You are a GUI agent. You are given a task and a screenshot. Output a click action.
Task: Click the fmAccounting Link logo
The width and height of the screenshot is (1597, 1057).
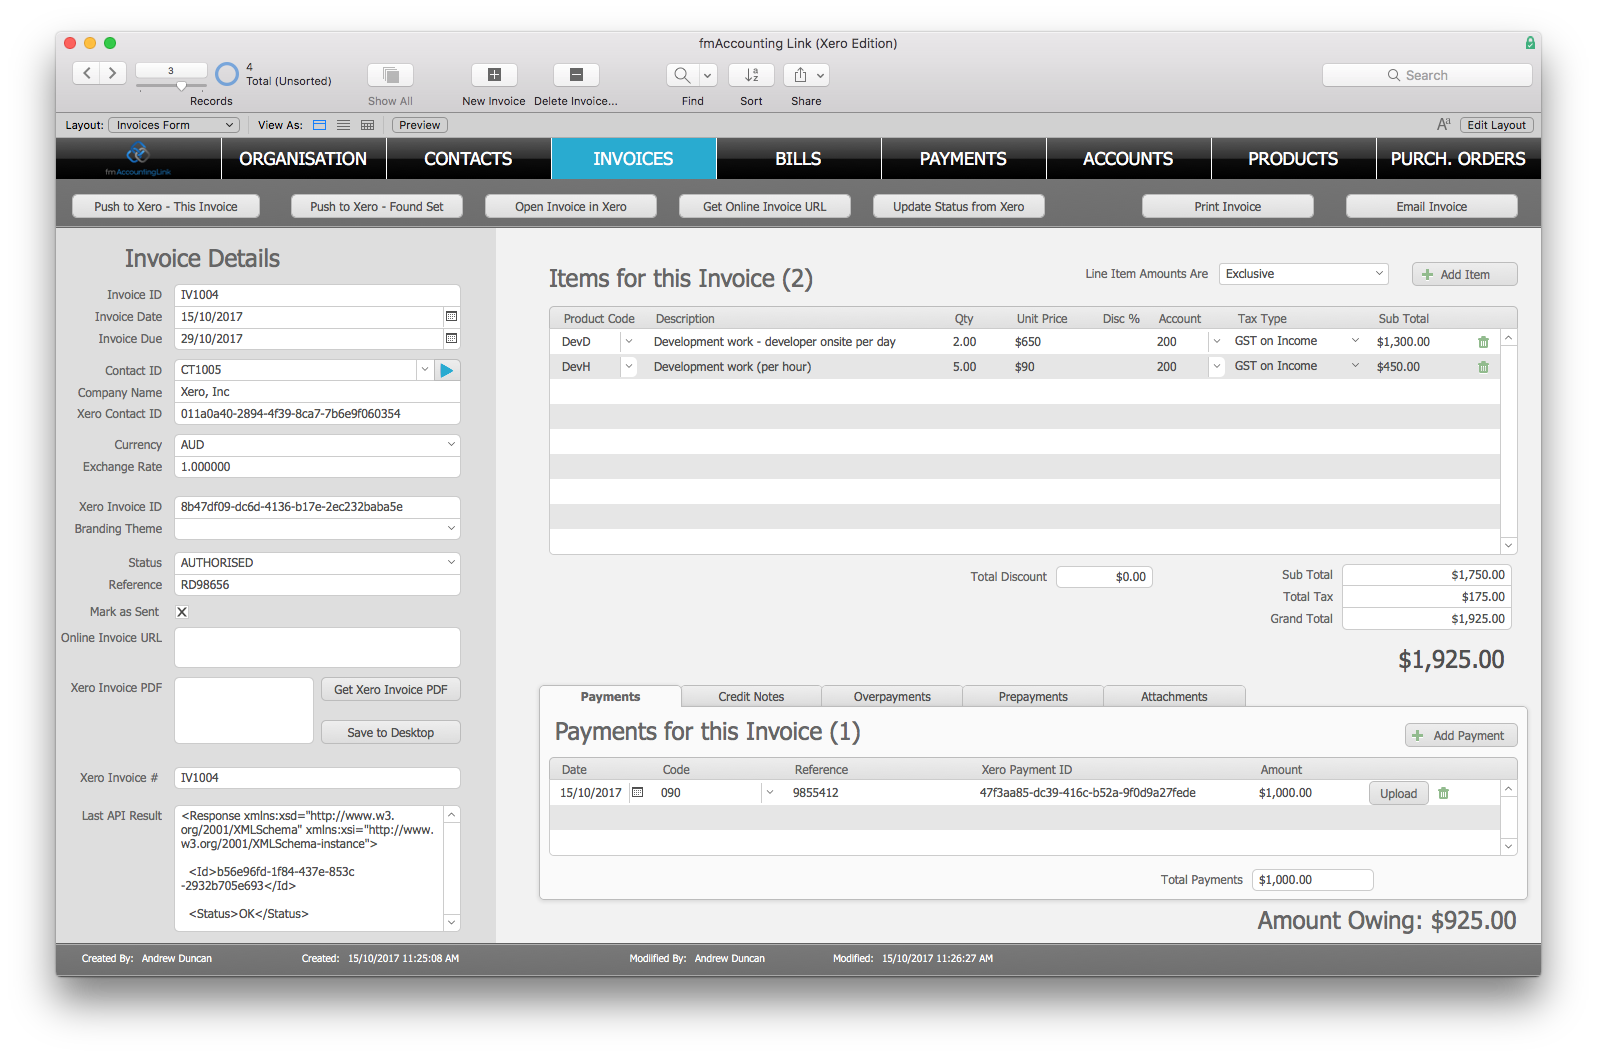pos(138,158)
